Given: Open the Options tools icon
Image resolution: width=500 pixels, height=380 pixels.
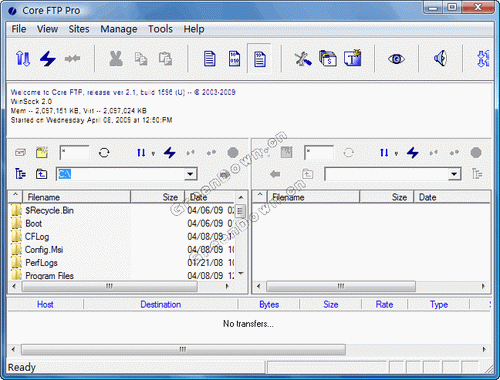Looking at the screenshot, I should (303, 59).
